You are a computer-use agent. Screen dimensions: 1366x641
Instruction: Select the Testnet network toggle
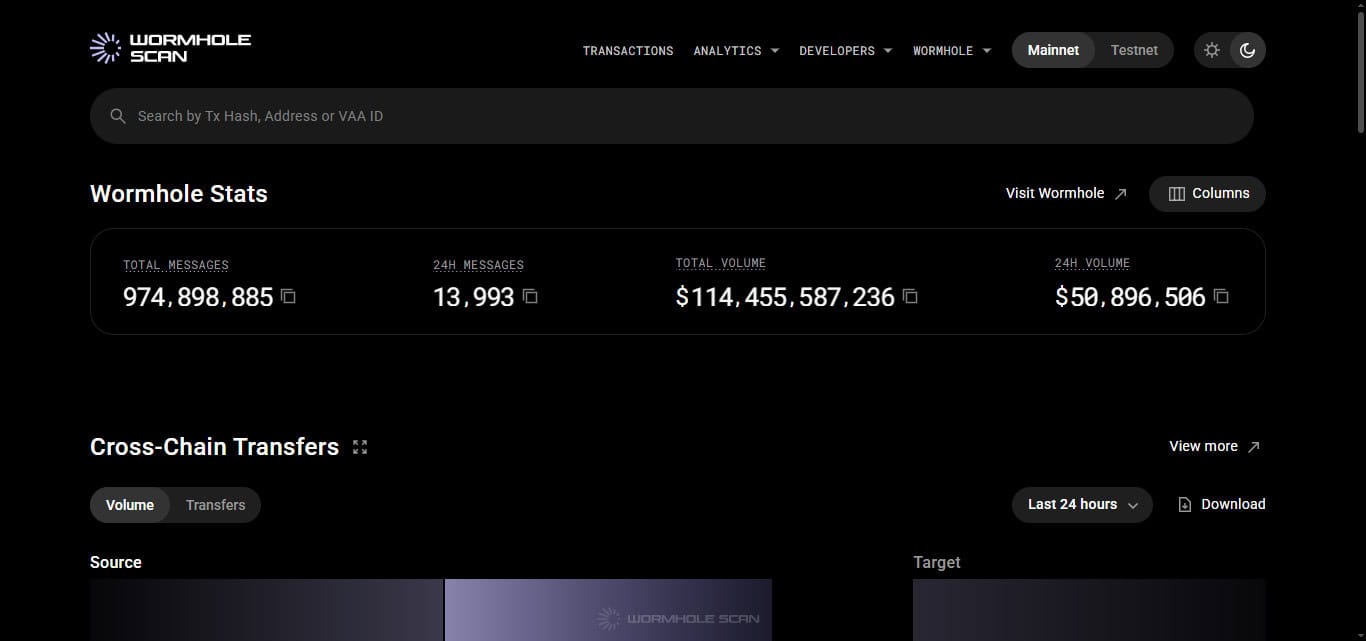1134,50
